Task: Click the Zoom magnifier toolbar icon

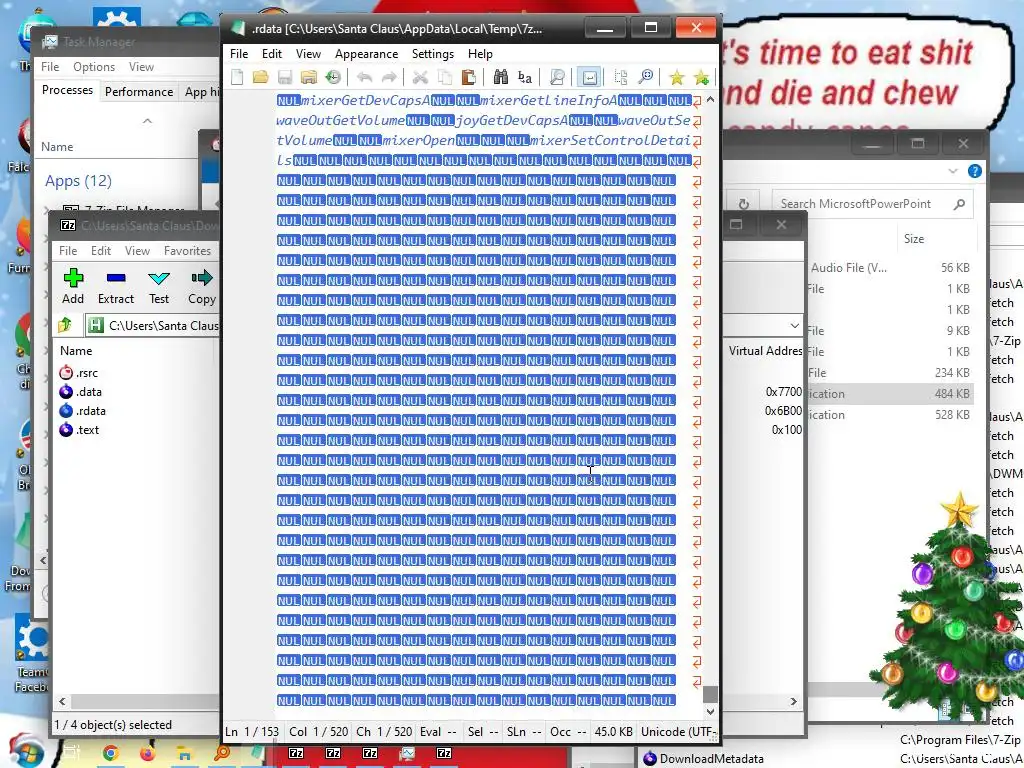Action: tap(645, 78)
